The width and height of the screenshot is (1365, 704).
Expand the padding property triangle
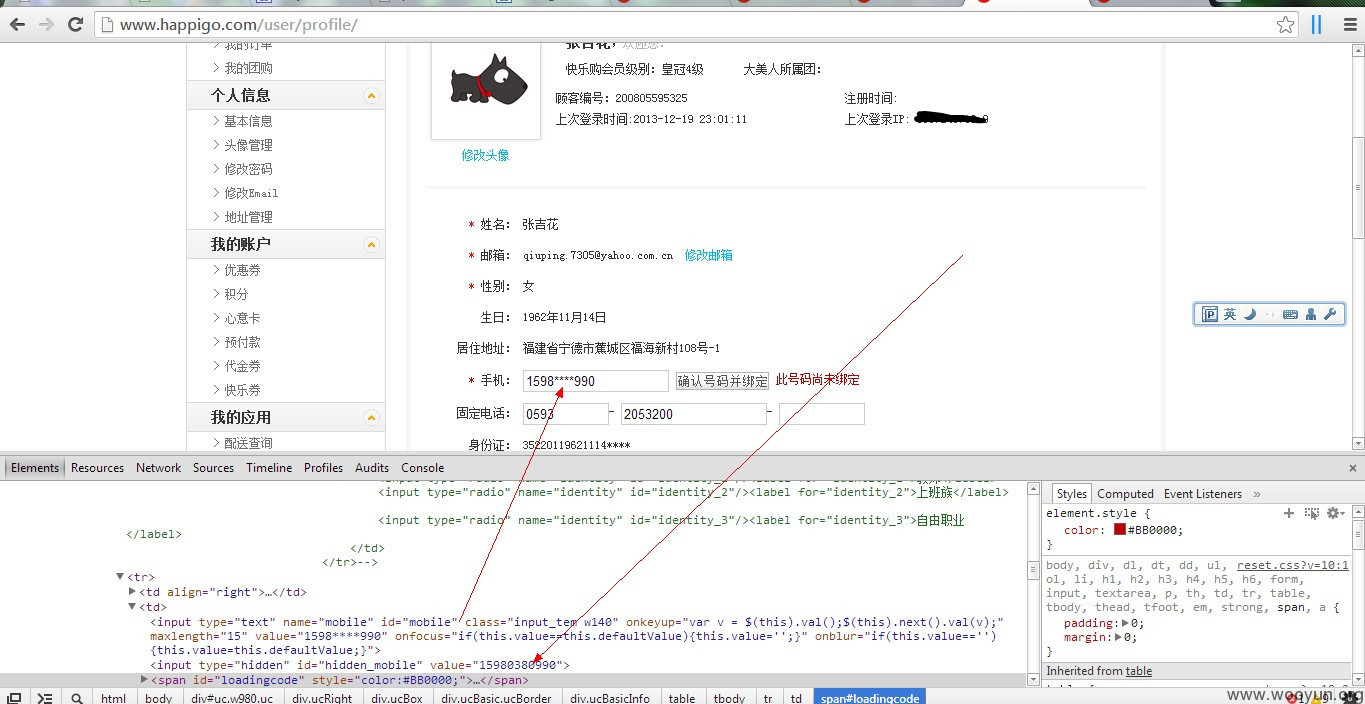click(x=1124, y=623)
